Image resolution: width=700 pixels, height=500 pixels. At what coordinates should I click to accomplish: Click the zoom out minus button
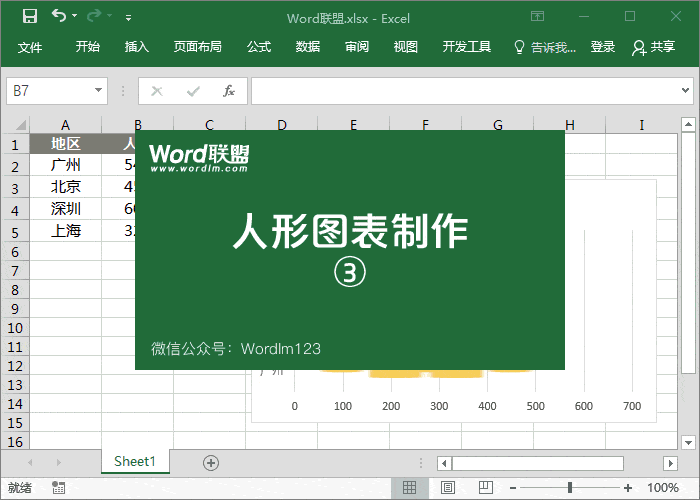coord(513,488)
